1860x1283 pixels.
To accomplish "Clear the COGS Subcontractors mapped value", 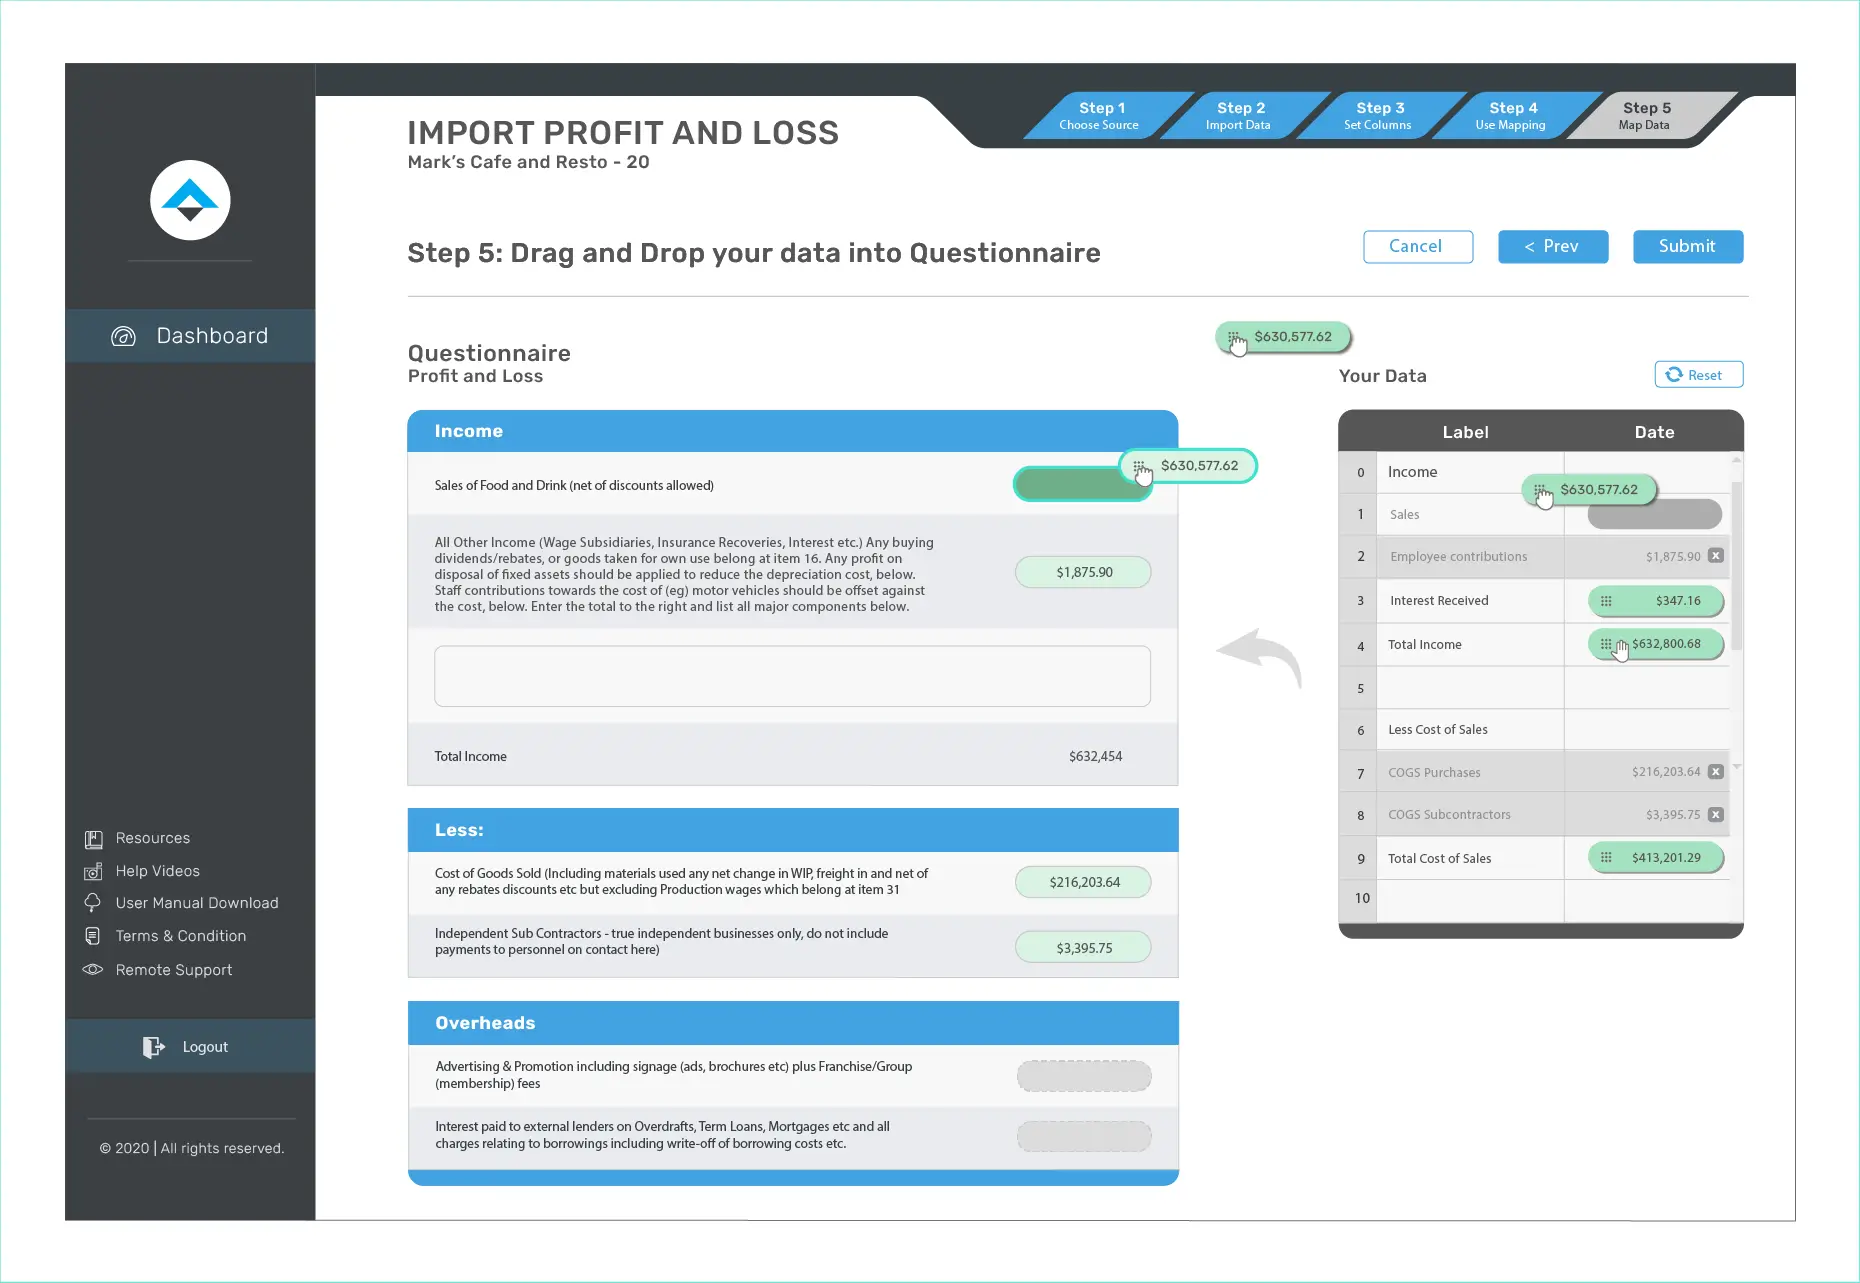I will click(1715, 815).
